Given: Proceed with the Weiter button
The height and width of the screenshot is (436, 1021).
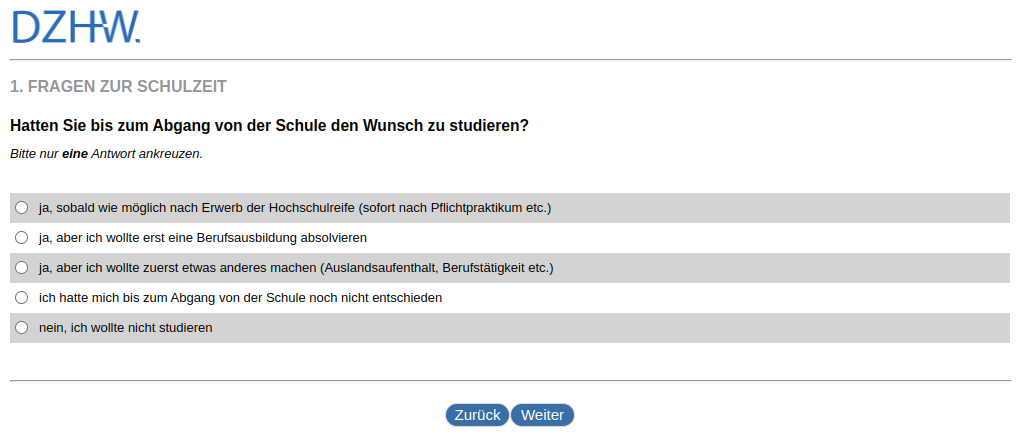Looking at the screenshot, I should (x=542, y=415).
